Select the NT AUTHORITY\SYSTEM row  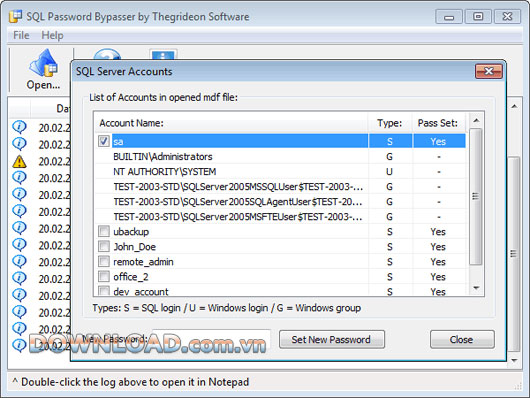click(281, 171)
